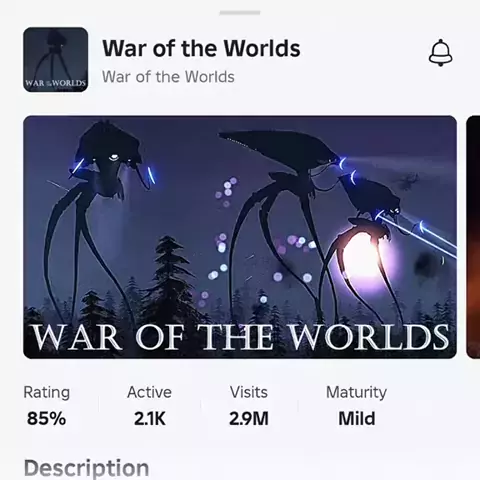
Task: Select the 2.9M visits value
Action: click(x=249, y=419)
